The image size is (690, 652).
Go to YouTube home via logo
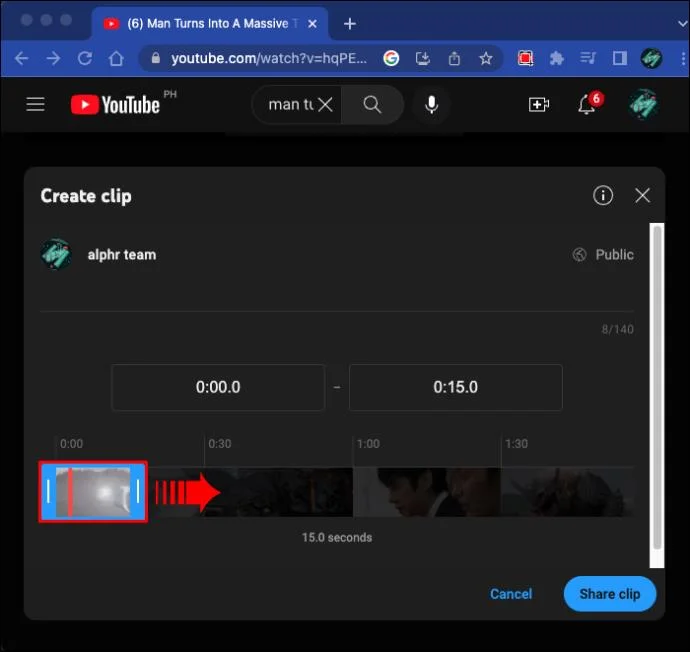tap(115, 105)
